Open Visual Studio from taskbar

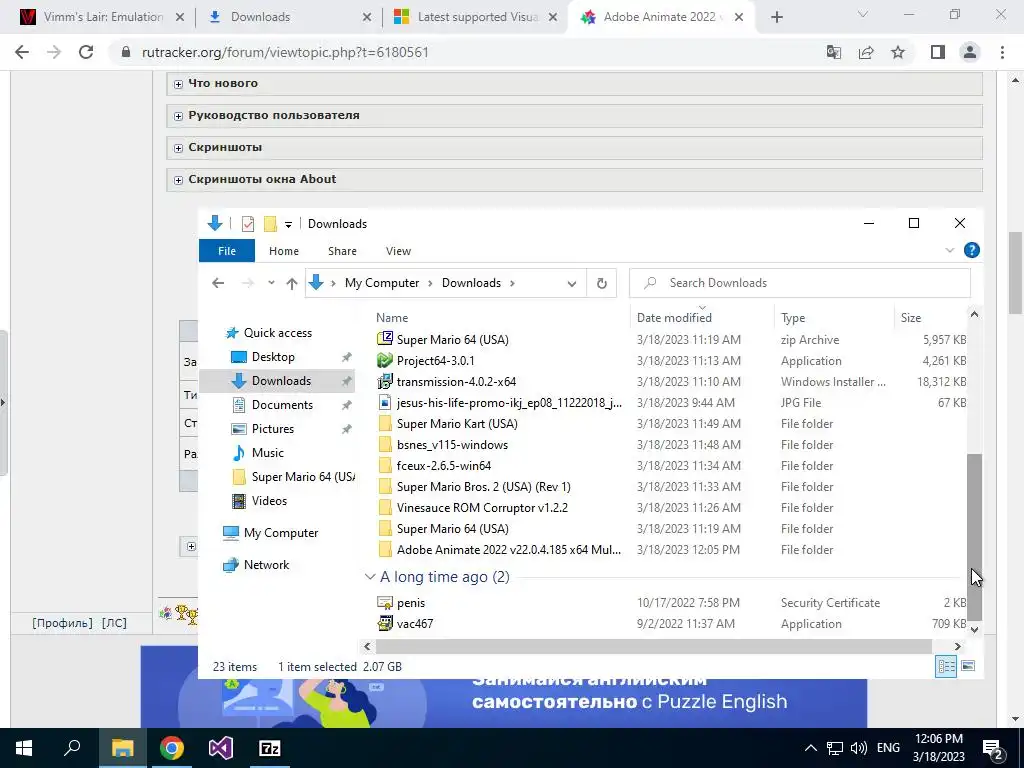coord(221,748)
